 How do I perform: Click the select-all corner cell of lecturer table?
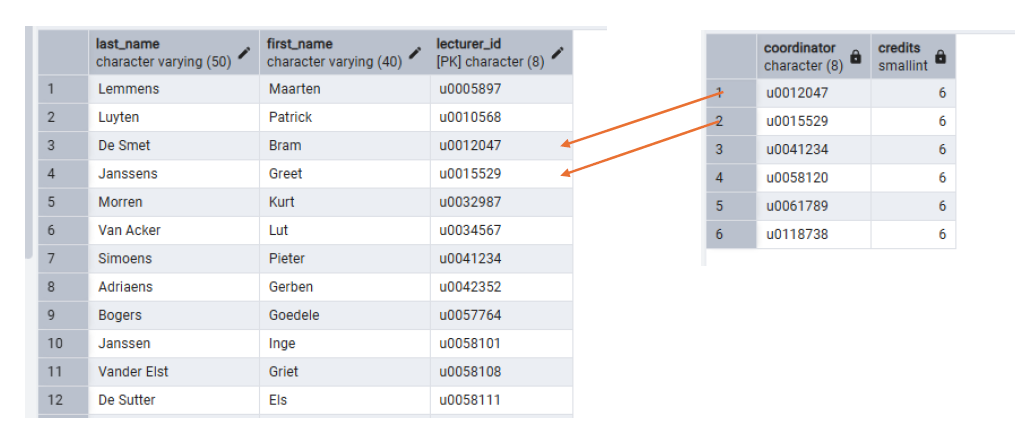63,53
